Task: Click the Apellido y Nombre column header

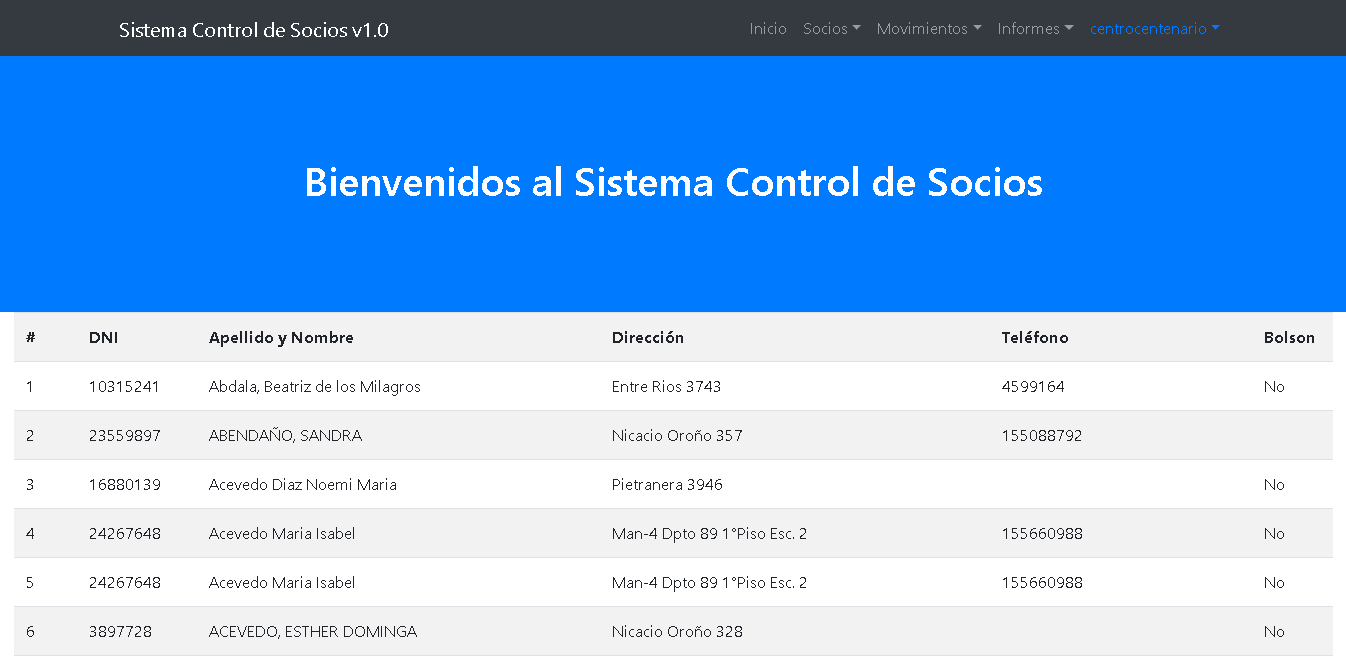Action: pyautogui.click(x=281, y=338)
